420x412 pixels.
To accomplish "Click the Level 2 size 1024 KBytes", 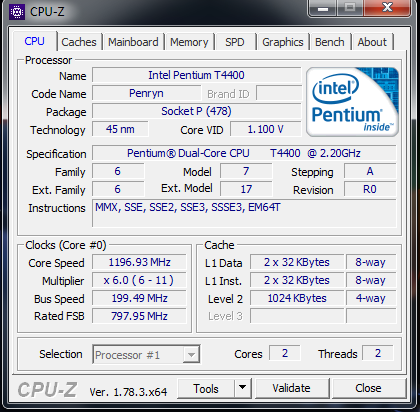I will pos(297,298).
